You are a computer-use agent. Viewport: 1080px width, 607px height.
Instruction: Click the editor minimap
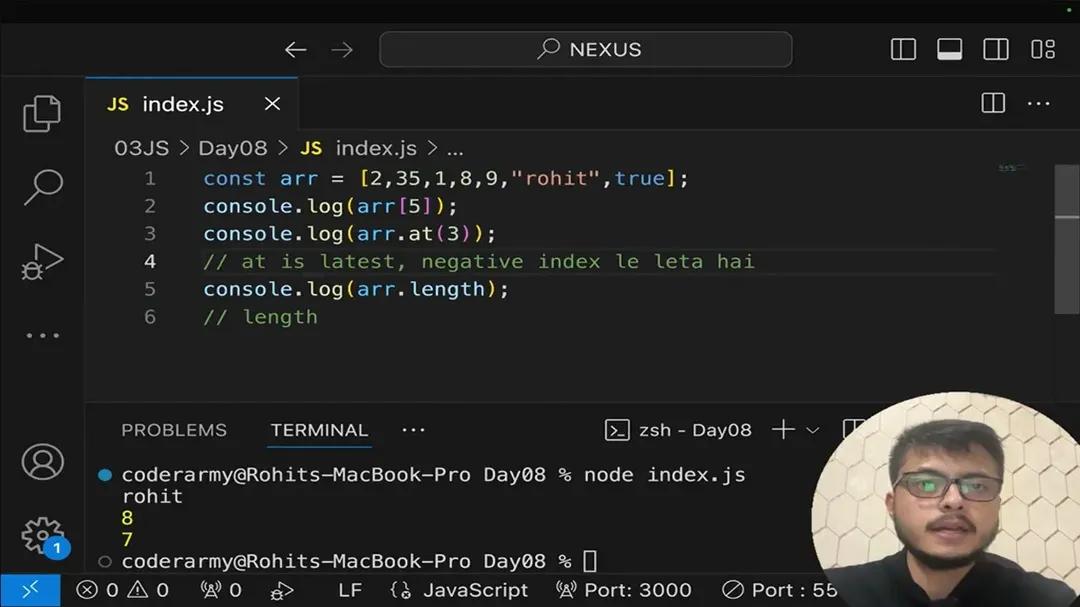pyautogui.click(x=1010, y=168)
